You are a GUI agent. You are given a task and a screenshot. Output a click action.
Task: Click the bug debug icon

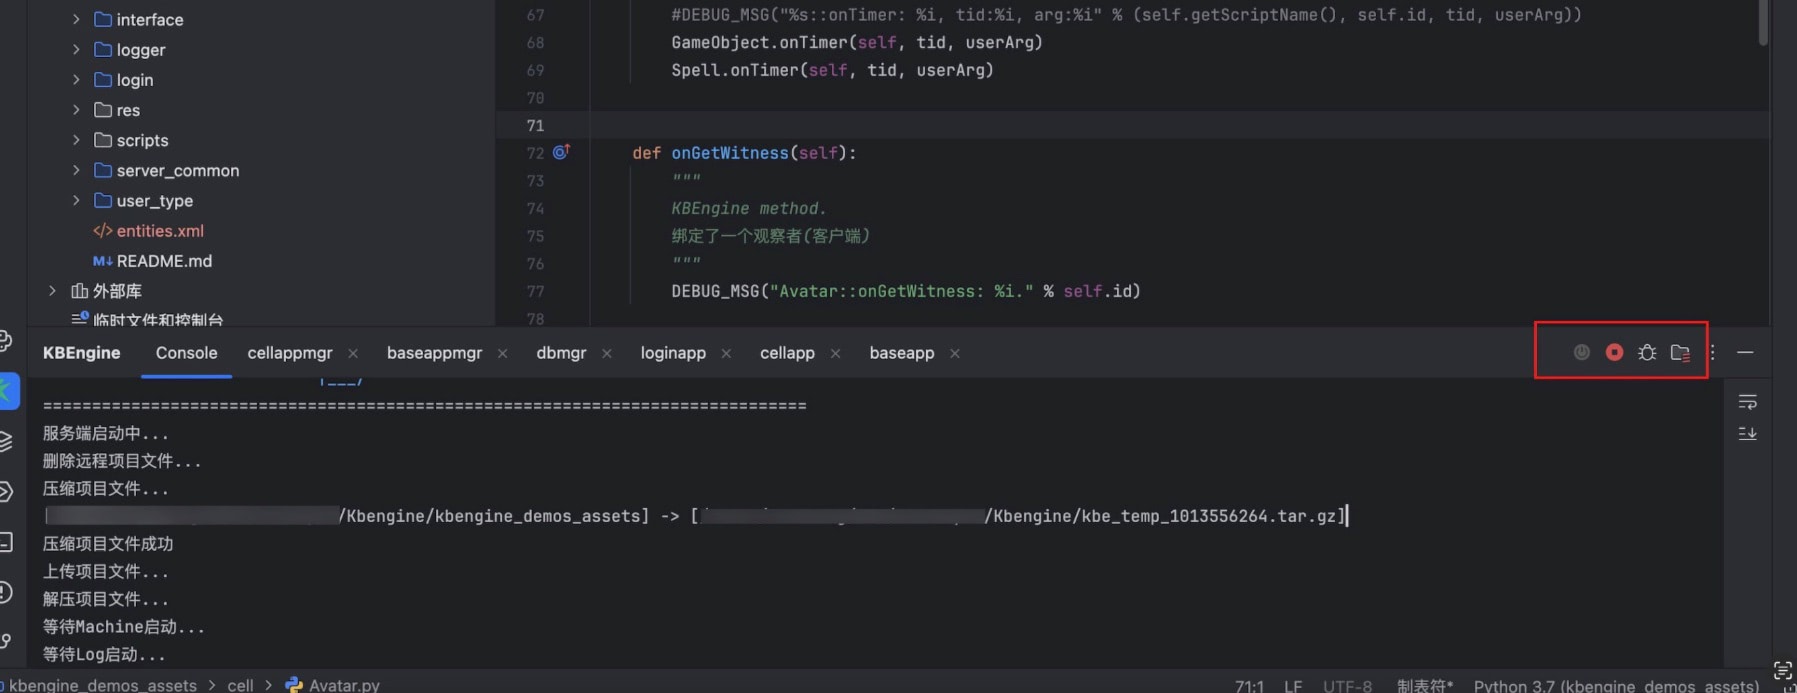pos(1647,352)
